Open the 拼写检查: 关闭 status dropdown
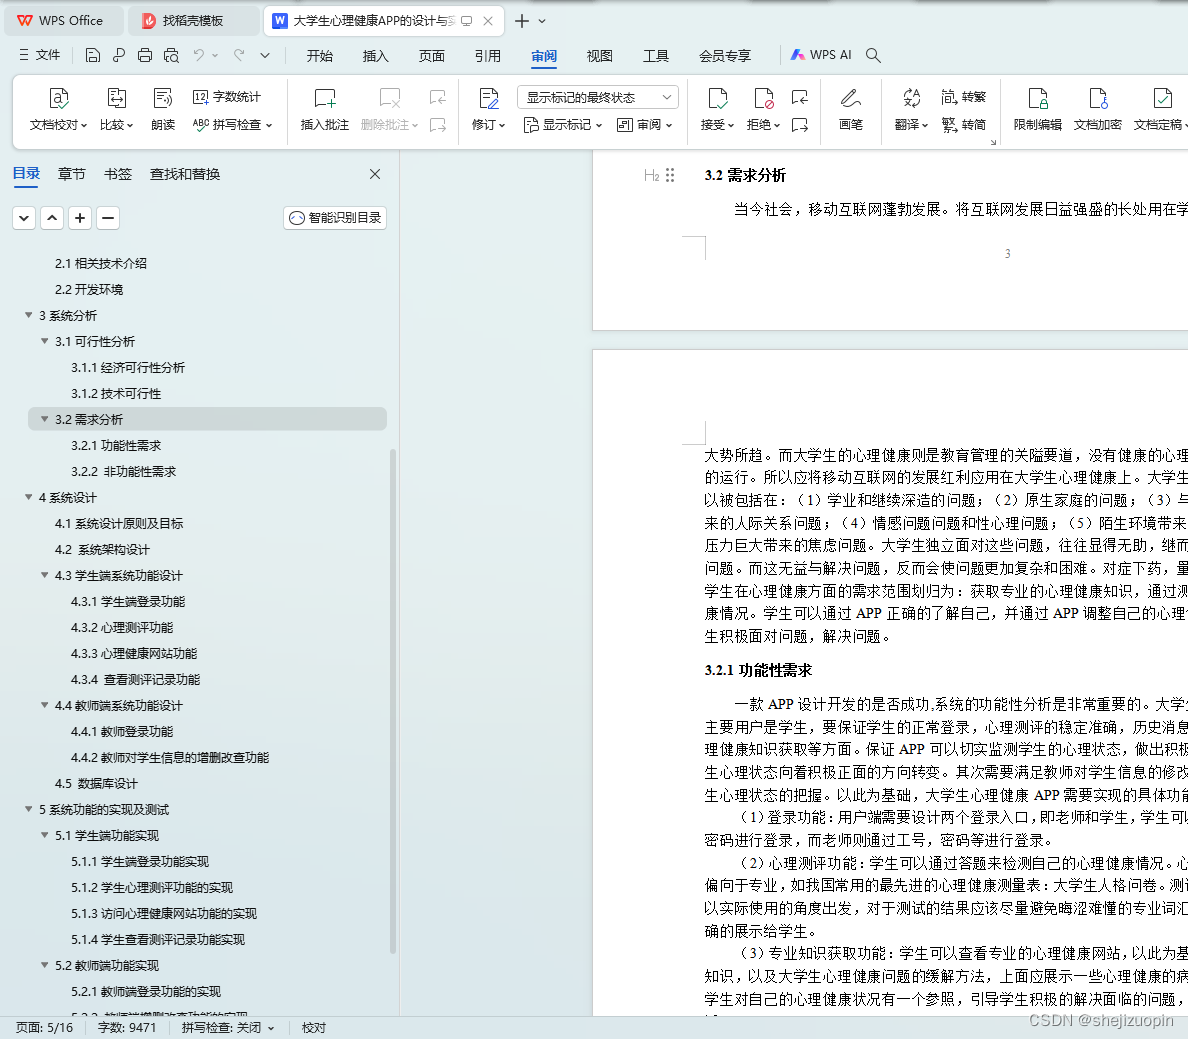 227,1028
